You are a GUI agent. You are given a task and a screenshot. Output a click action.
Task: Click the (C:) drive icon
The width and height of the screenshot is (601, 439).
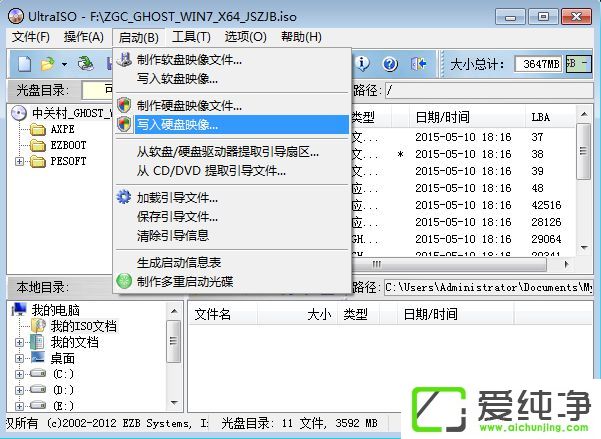[x=38, y=373]
